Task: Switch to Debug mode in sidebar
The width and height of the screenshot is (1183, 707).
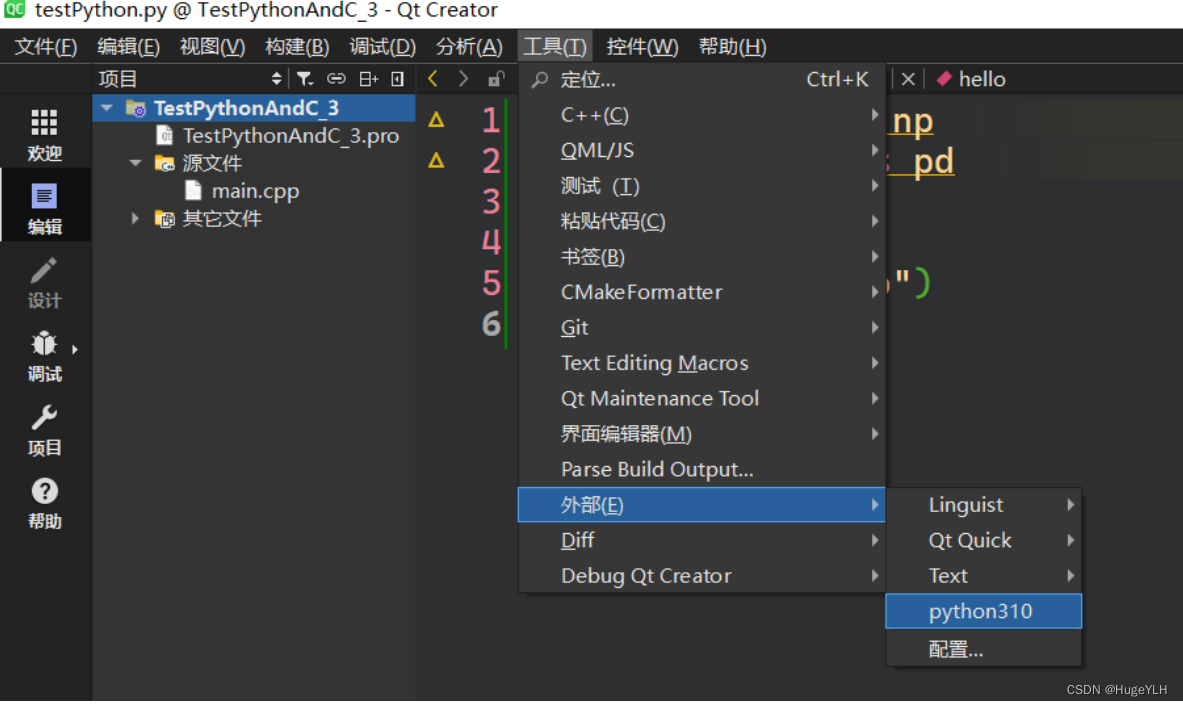Action: pyautogui.click(x=45, y=356)
